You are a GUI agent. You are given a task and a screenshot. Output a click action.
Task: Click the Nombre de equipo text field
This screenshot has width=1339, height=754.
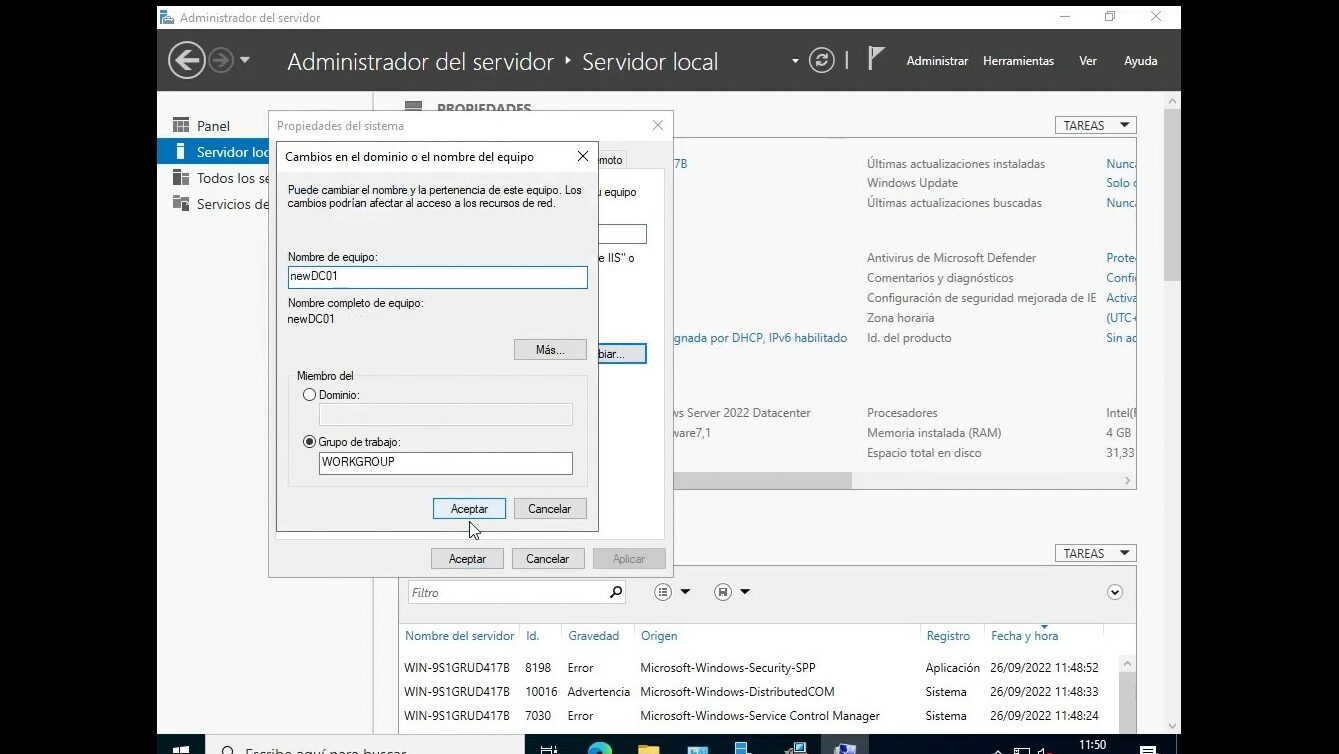(x=437, y=277)
